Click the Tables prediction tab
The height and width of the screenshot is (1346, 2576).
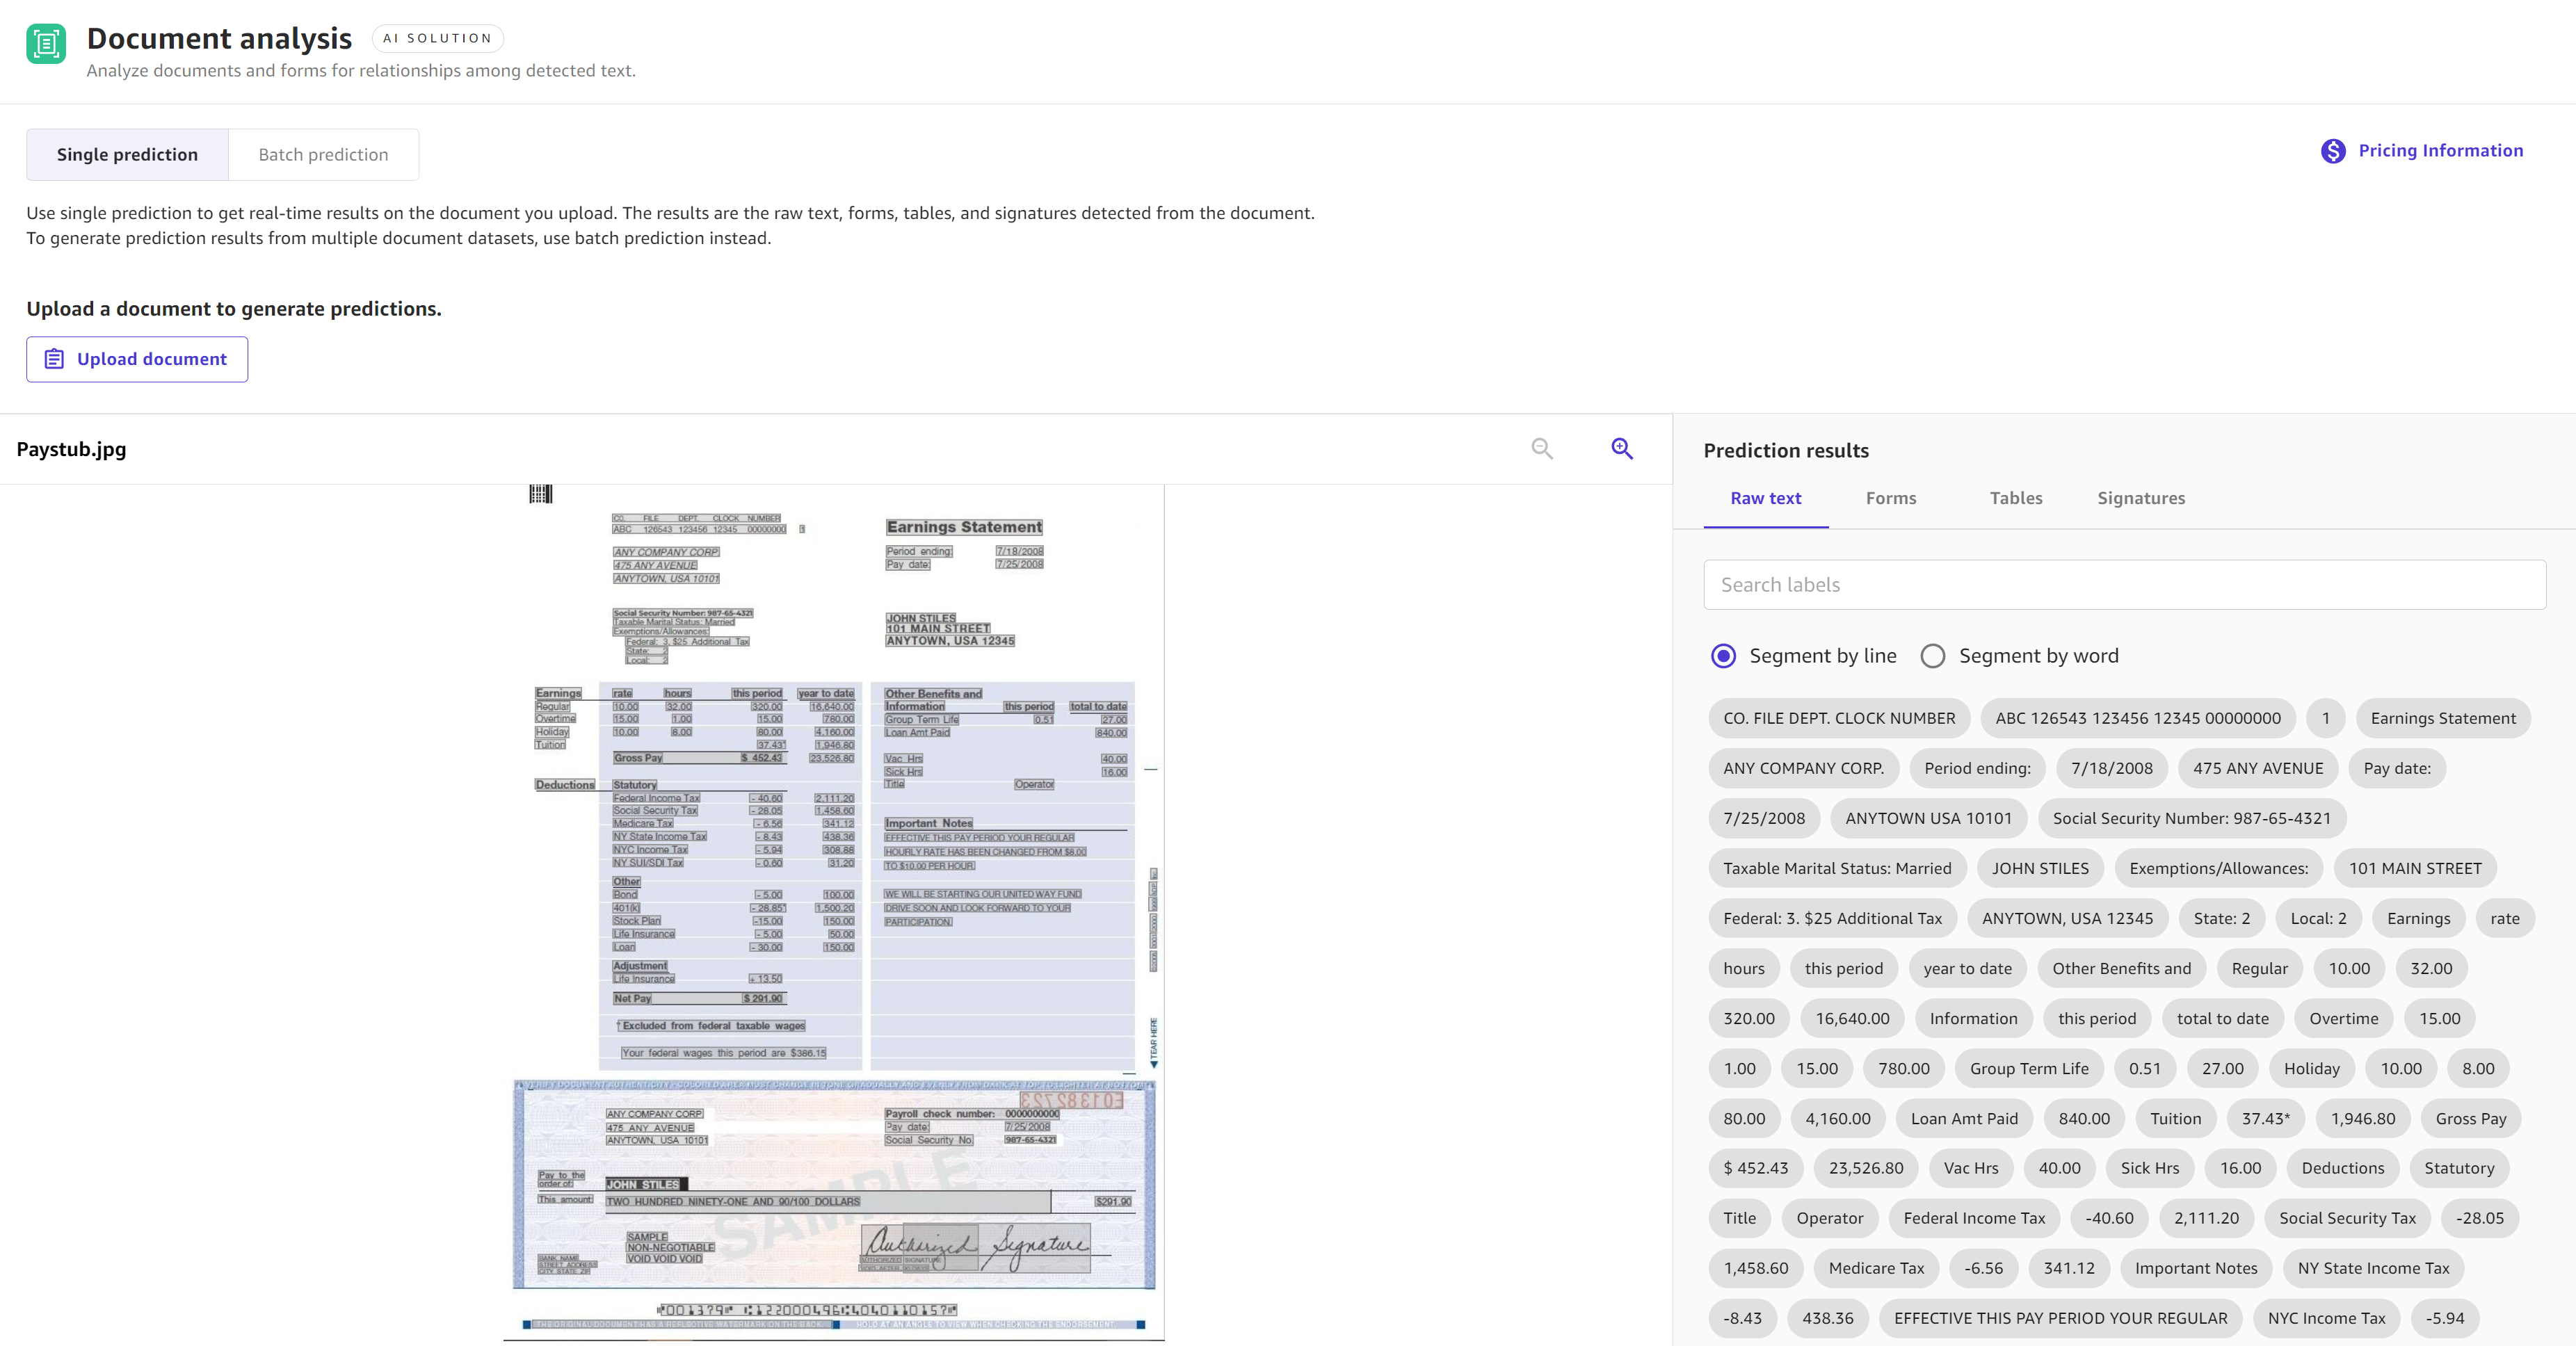[x=2015, y=498]
